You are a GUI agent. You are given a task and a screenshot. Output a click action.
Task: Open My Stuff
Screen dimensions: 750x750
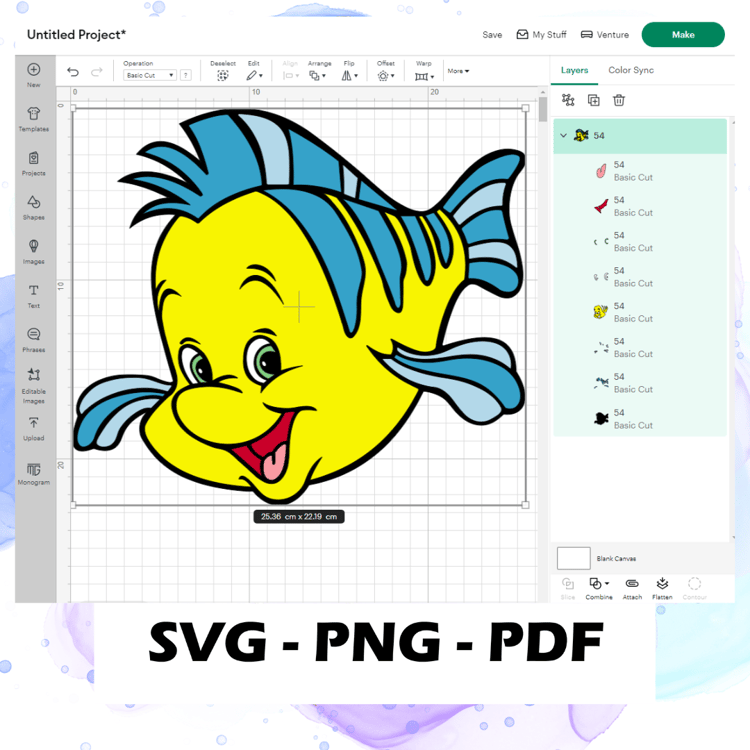pos(541,34)
